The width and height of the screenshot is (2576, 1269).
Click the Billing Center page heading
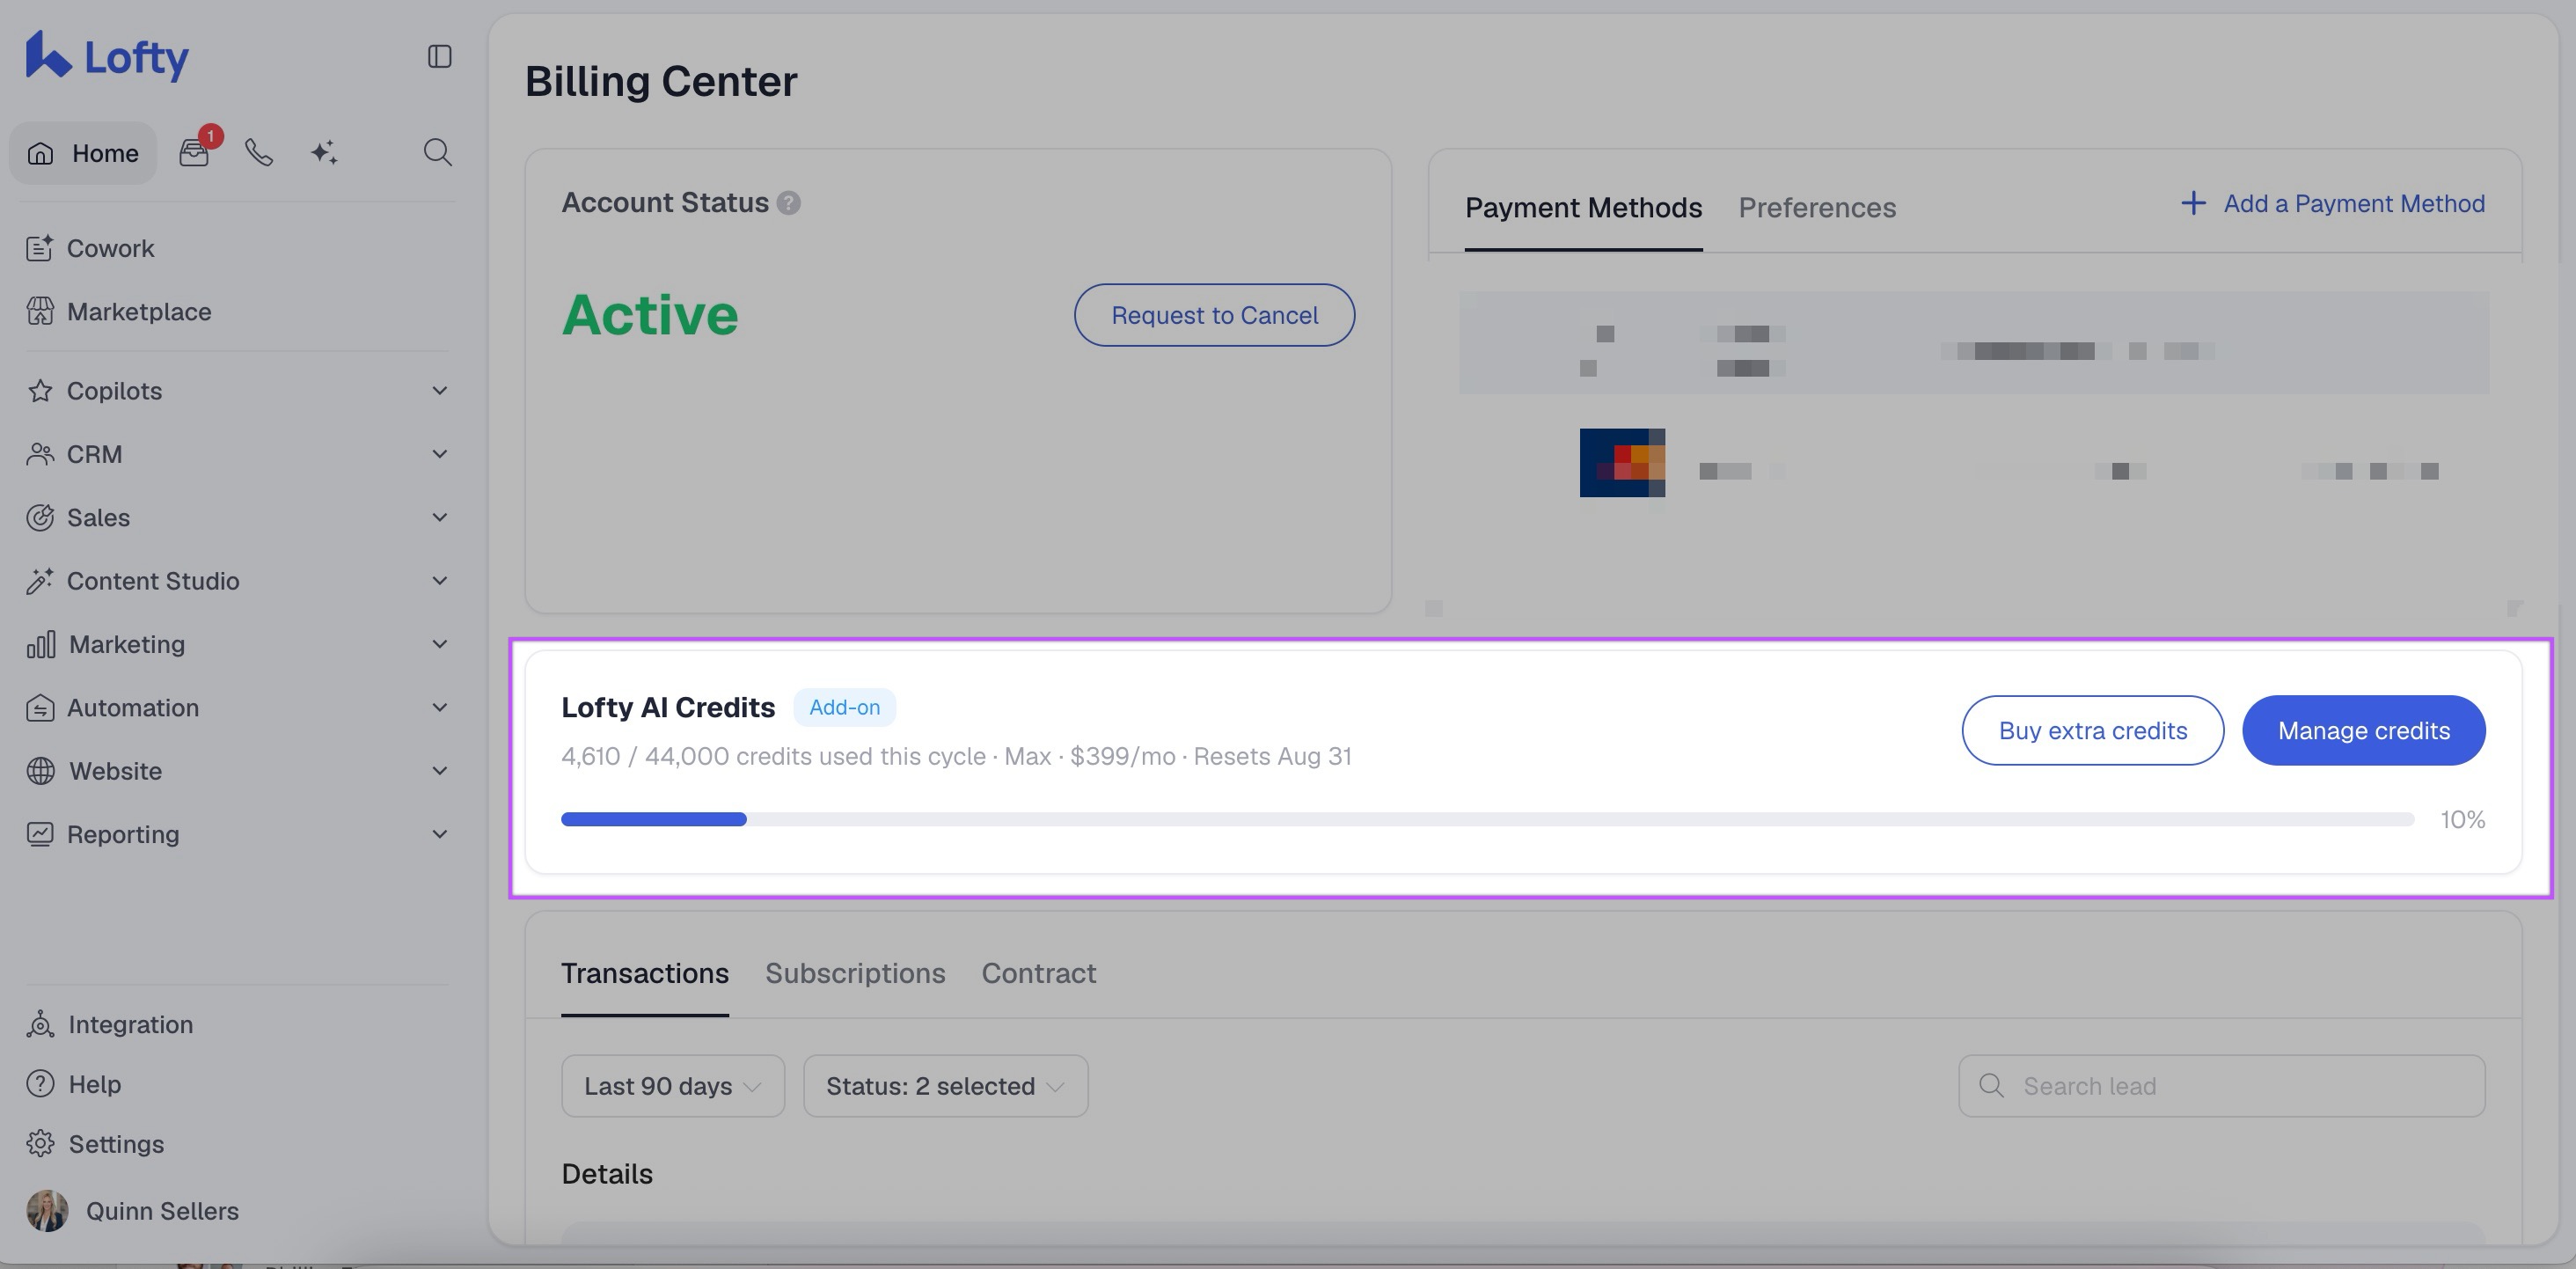661,81
